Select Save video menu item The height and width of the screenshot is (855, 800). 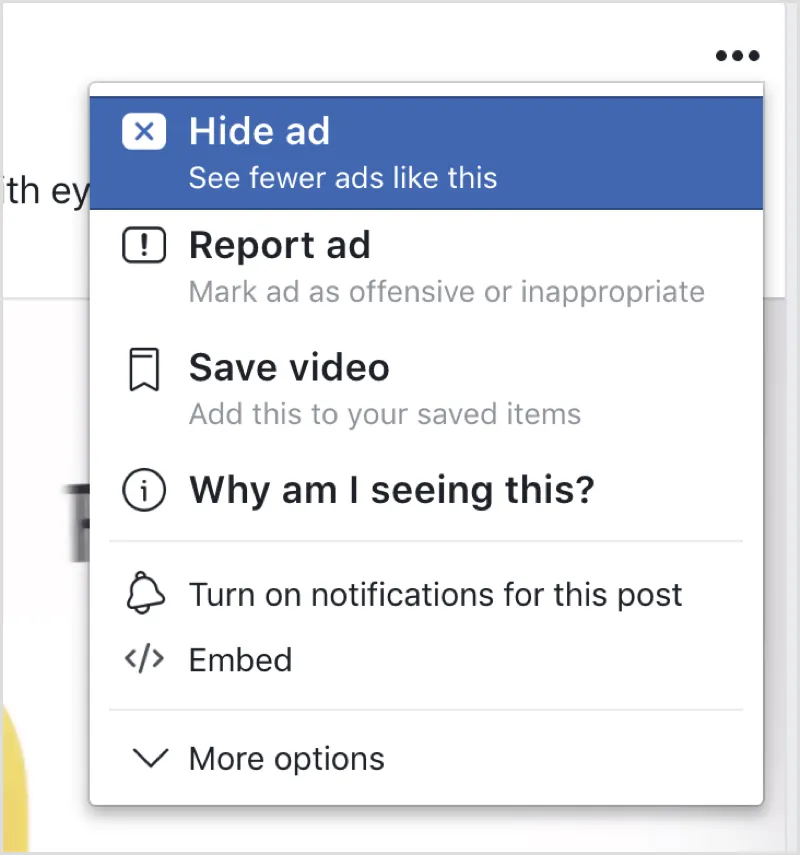pyautogui.click(x=426, y=389)
